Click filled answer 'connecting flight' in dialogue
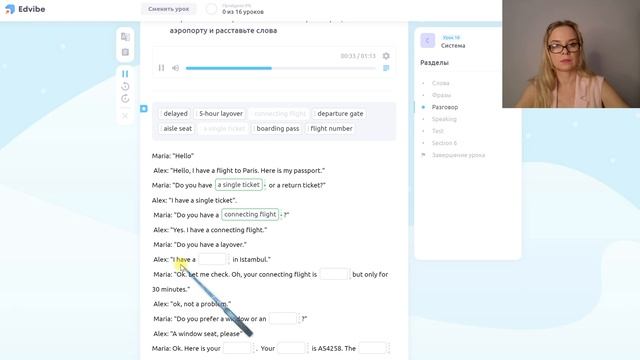 250,214
